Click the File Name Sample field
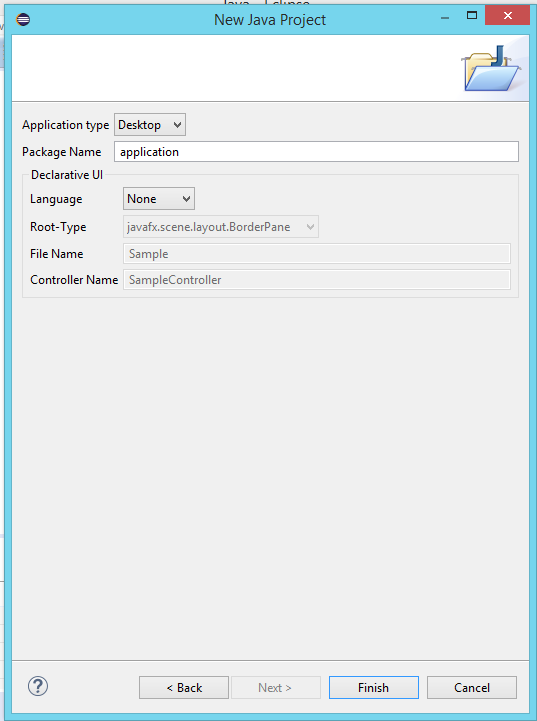The image size is (537, 721). pyautogui.click(x=317, y=254)
